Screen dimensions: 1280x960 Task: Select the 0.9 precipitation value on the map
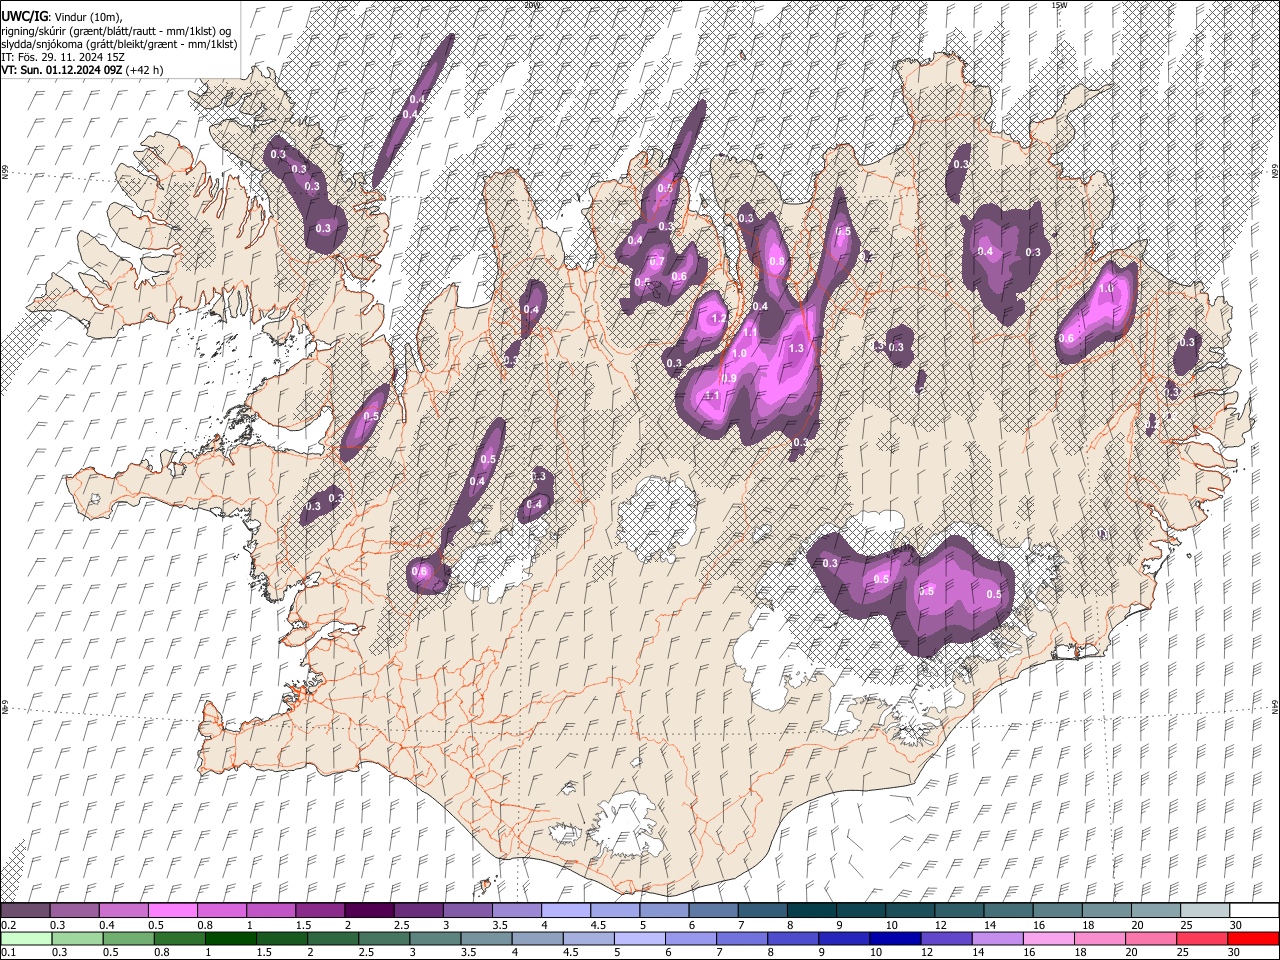point(729,378)
